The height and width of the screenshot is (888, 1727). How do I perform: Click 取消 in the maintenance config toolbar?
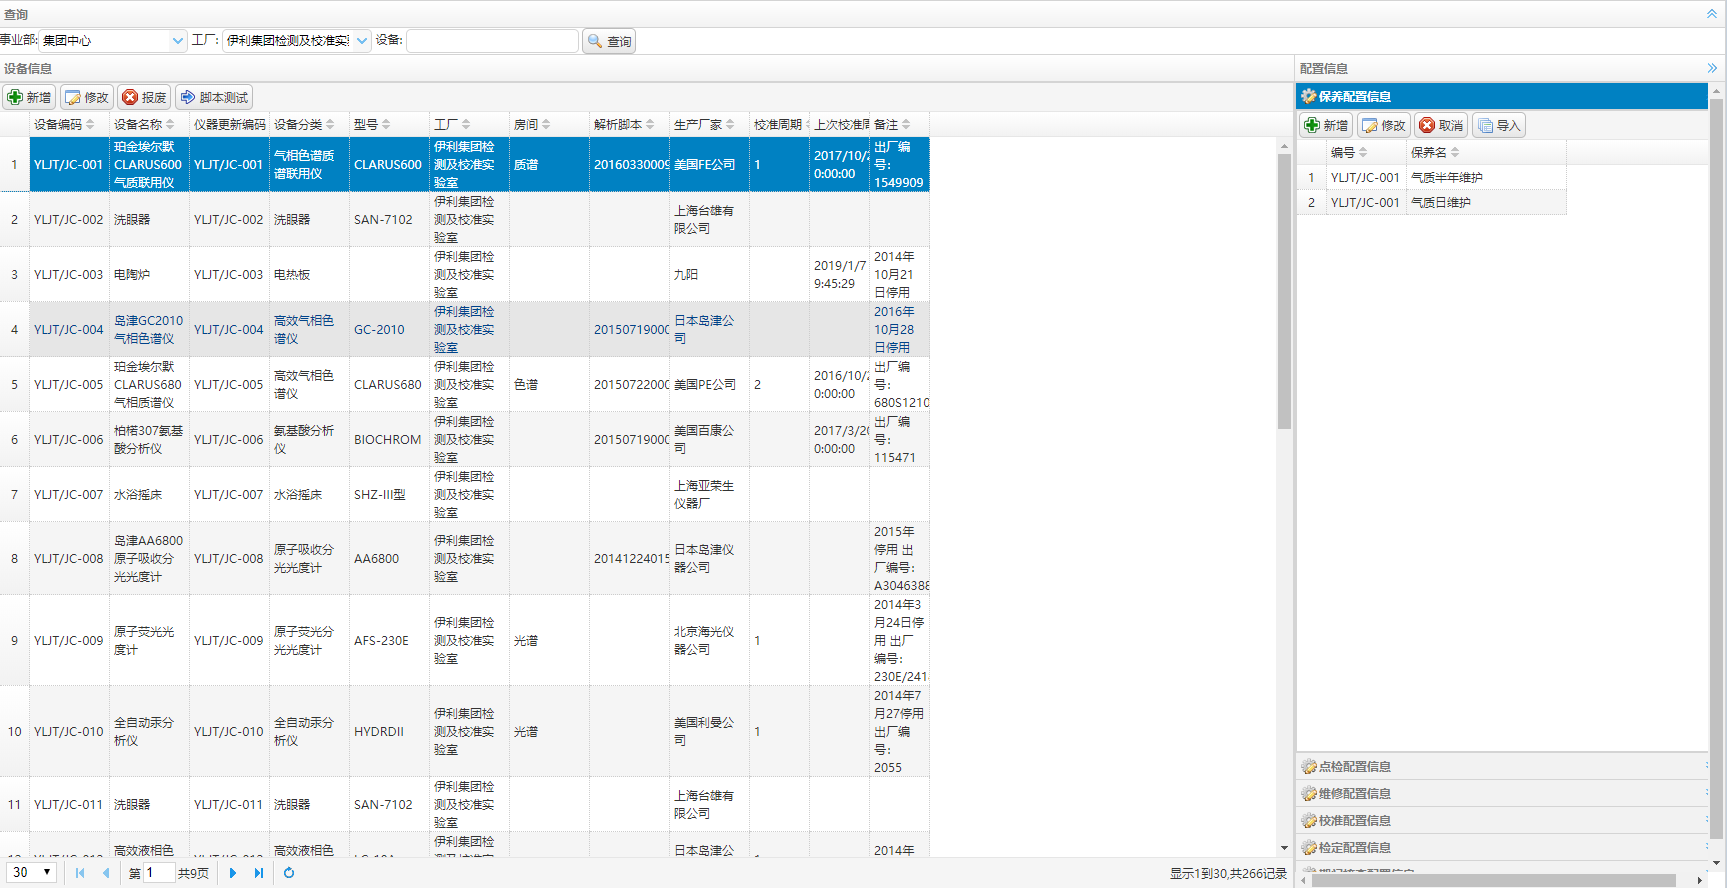[x=1441, y=125]
